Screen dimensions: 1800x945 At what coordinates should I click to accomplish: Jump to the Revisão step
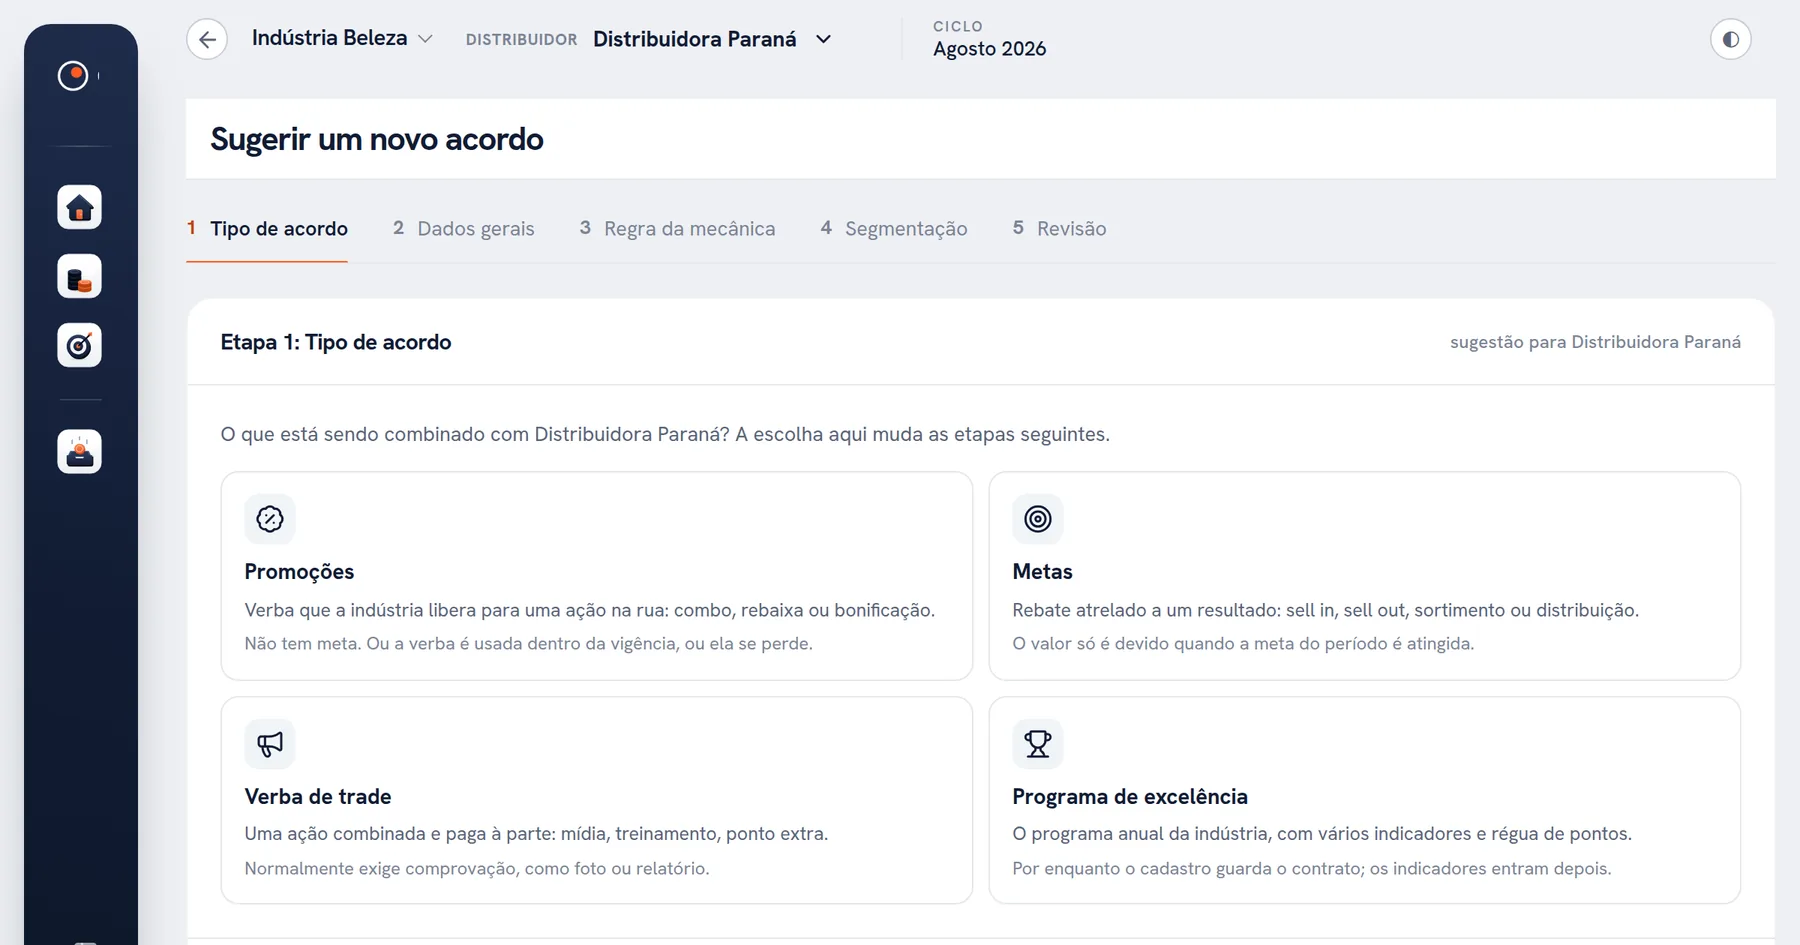tap(1059, 228)
